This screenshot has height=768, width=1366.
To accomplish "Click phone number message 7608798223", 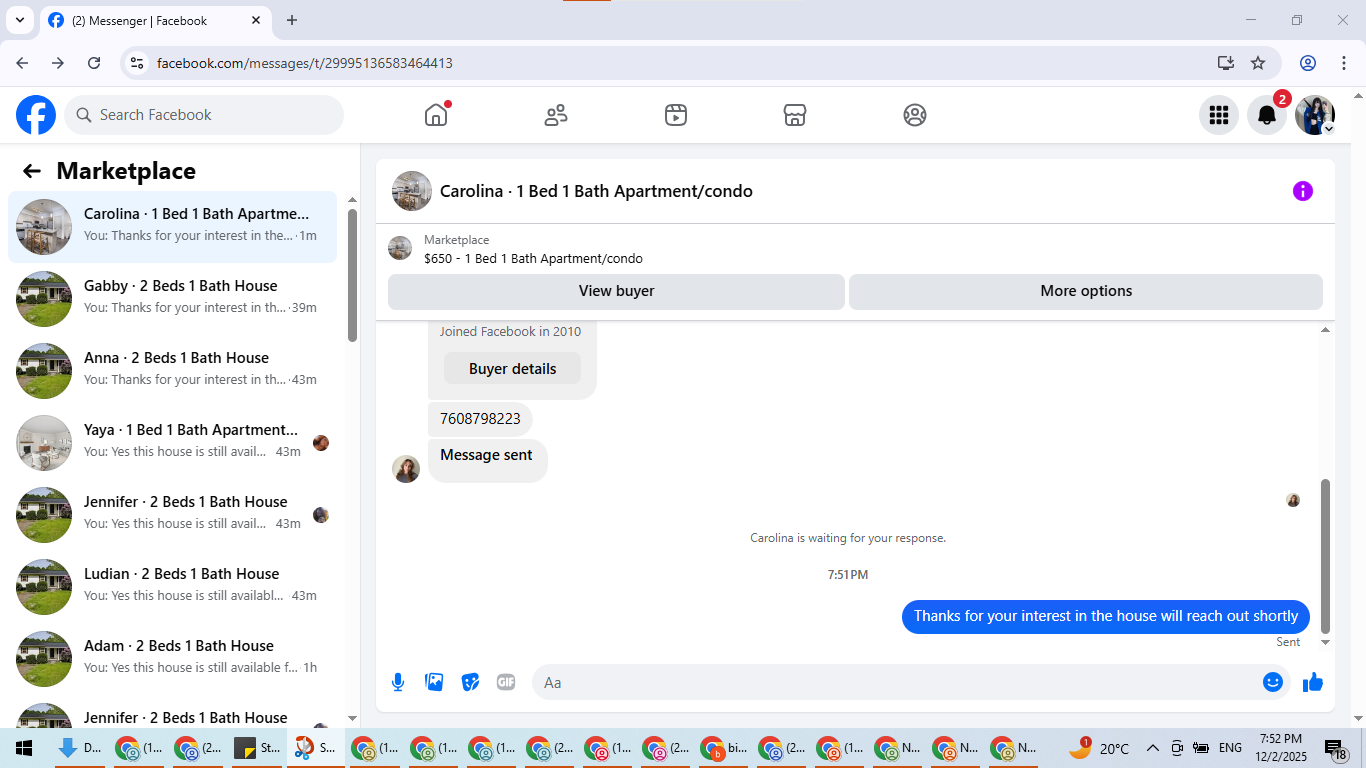I will coord(480,419).
